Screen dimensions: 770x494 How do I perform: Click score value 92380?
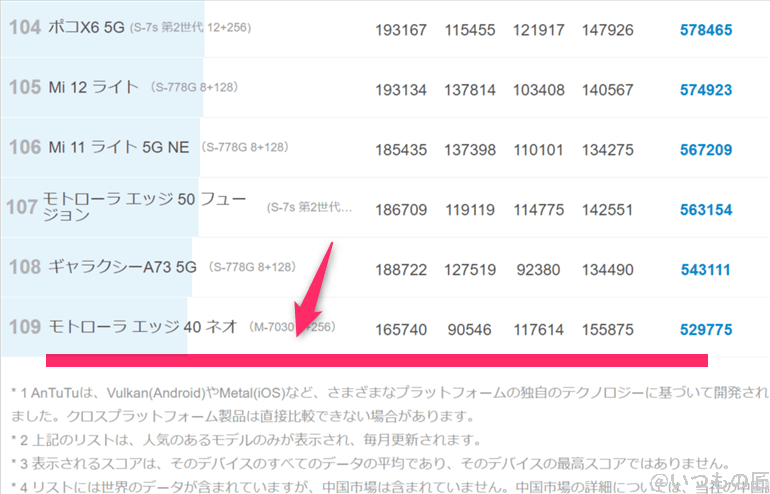pos(538,270)
